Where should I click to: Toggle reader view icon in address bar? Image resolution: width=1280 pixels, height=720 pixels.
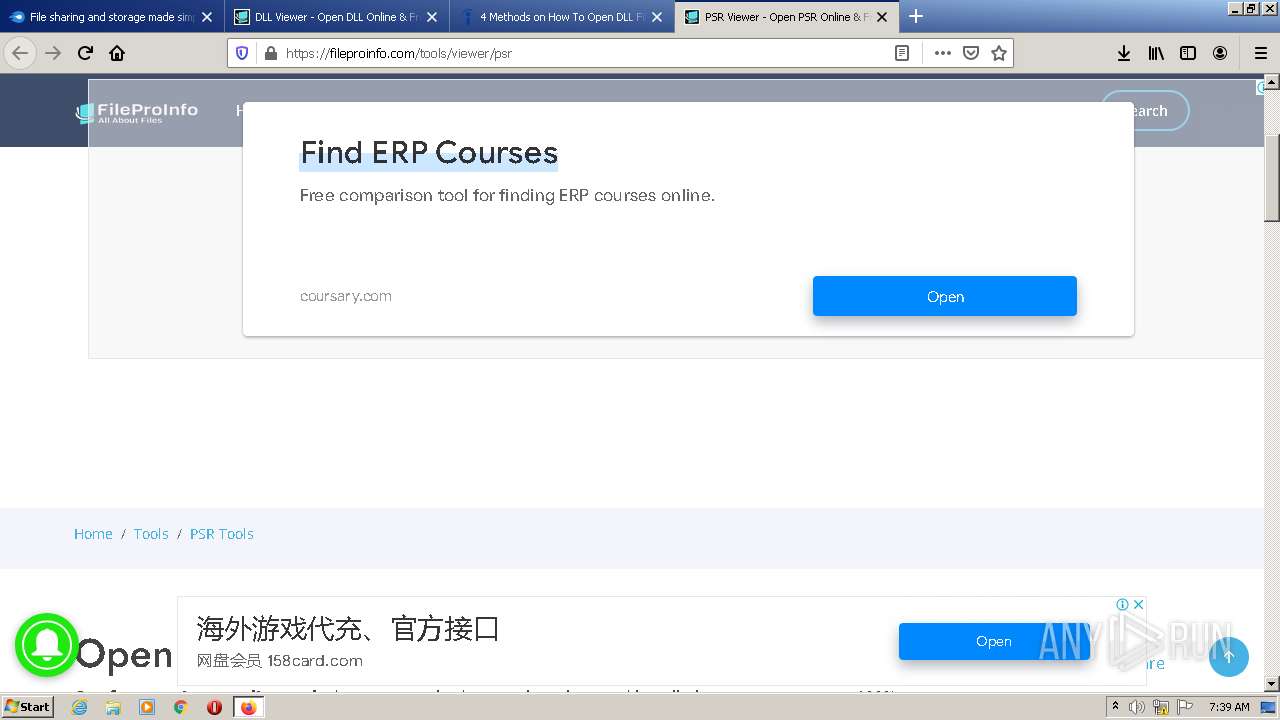pyautogui.click(x=902, y=53)
